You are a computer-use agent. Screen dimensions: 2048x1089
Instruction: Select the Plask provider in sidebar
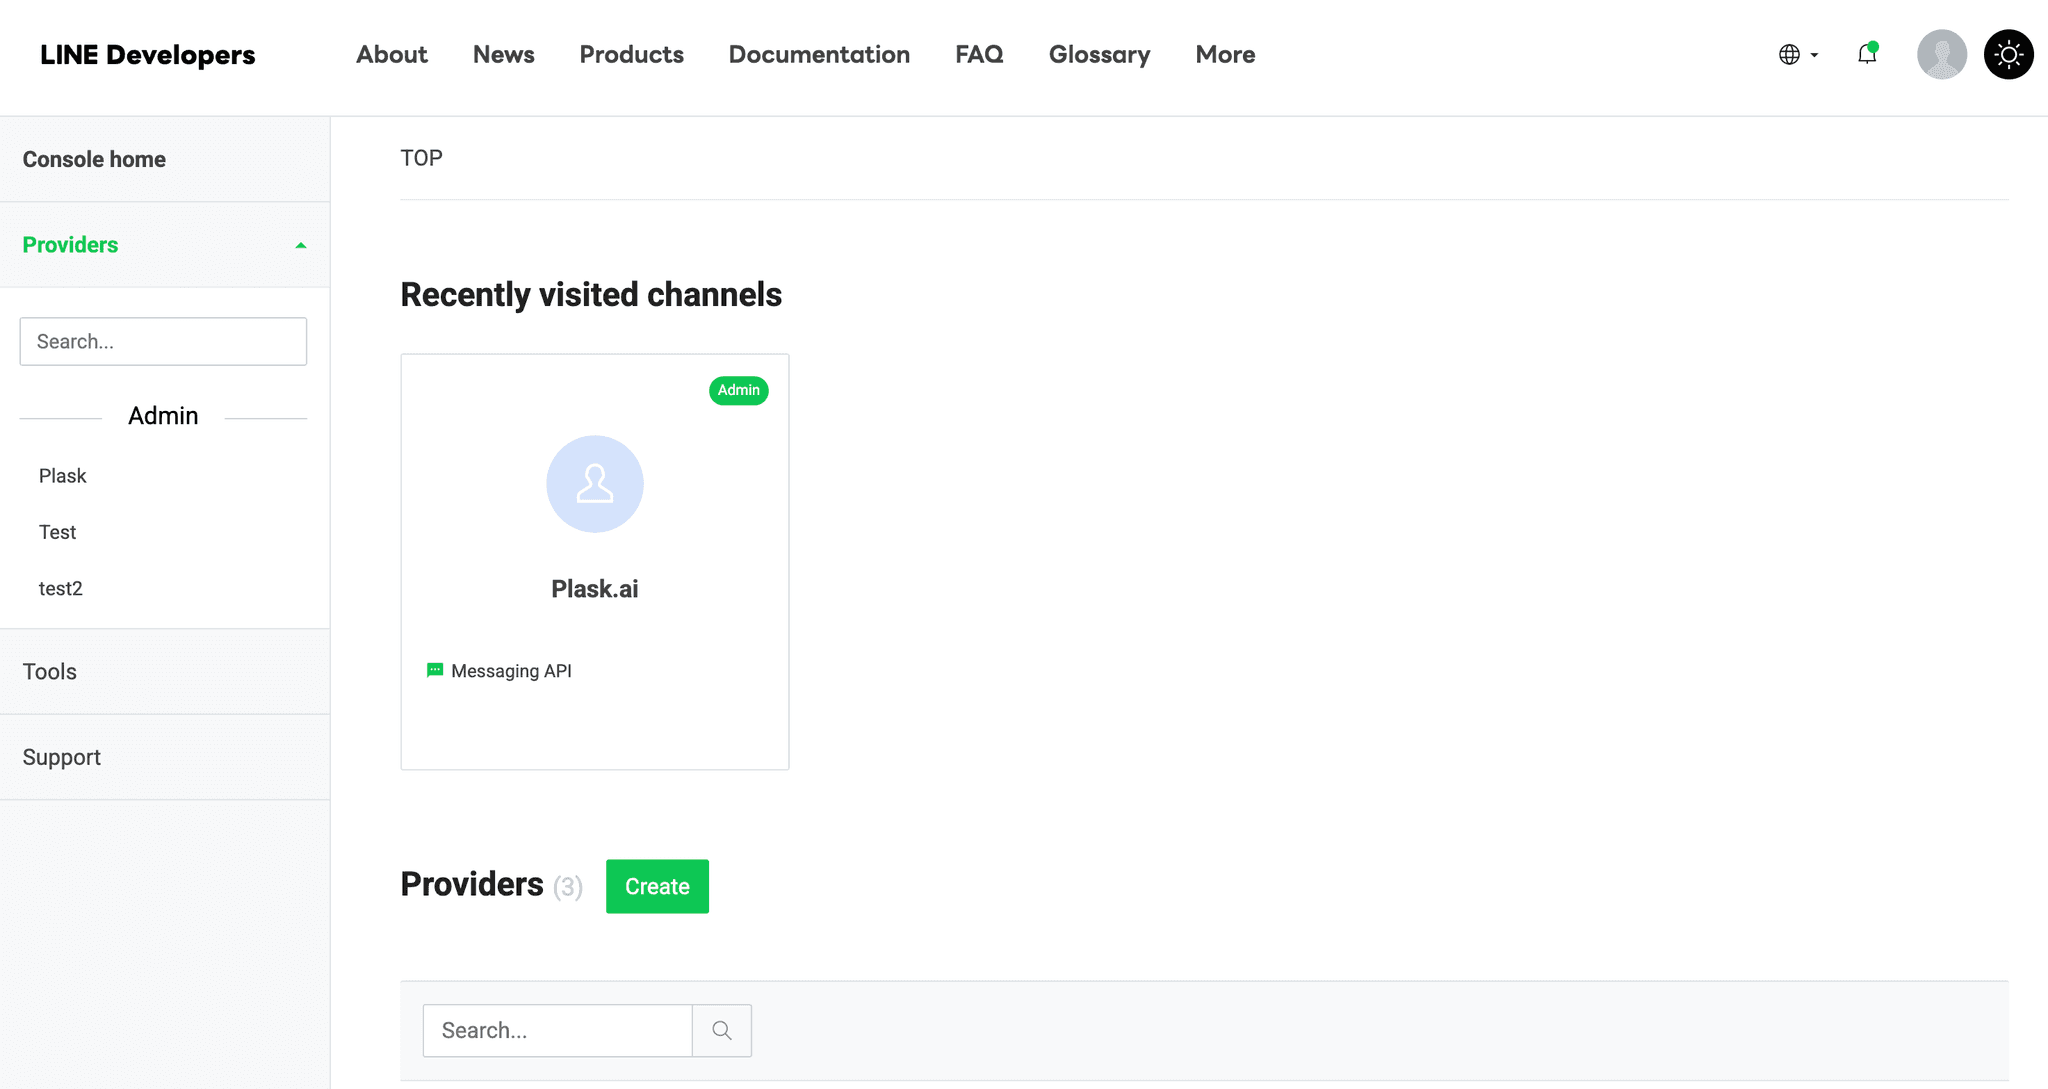pyautogui.click(x=63, y=476)
